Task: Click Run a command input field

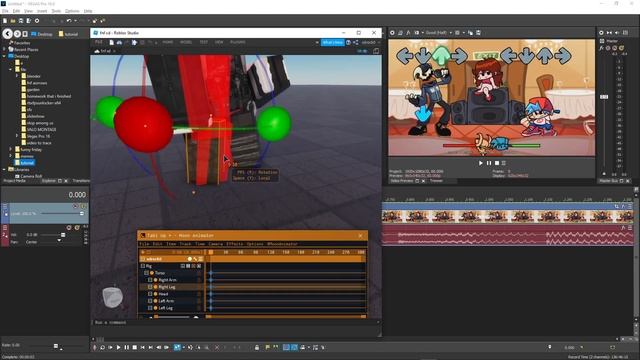Action: (x=236, y=322)
